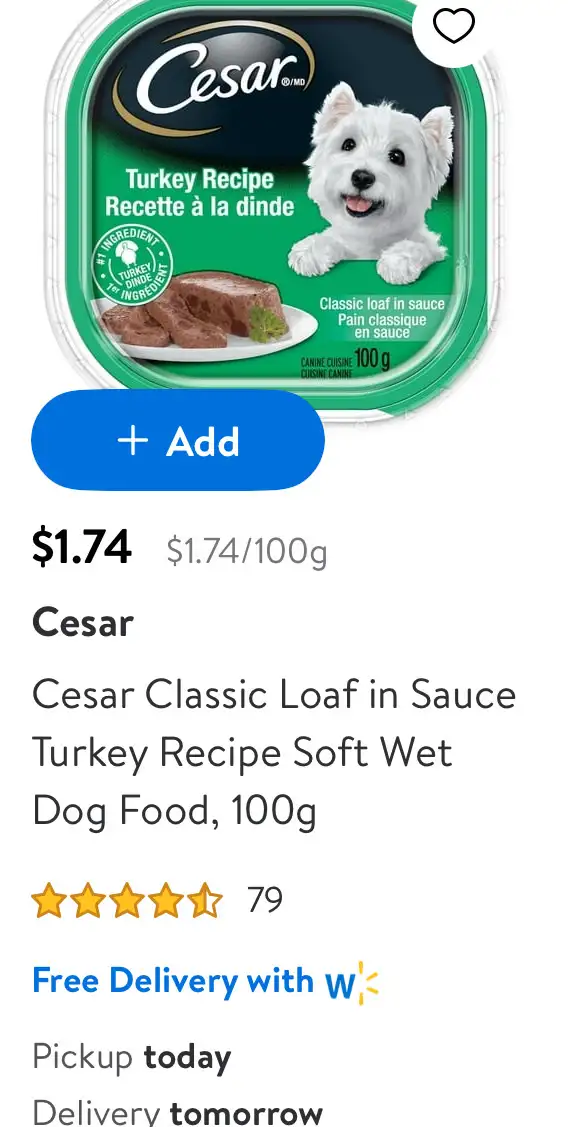The width and height of the screenshot is (568, 1127).
Task: Click the bold Cesar brand name
Action: point(83,622)
